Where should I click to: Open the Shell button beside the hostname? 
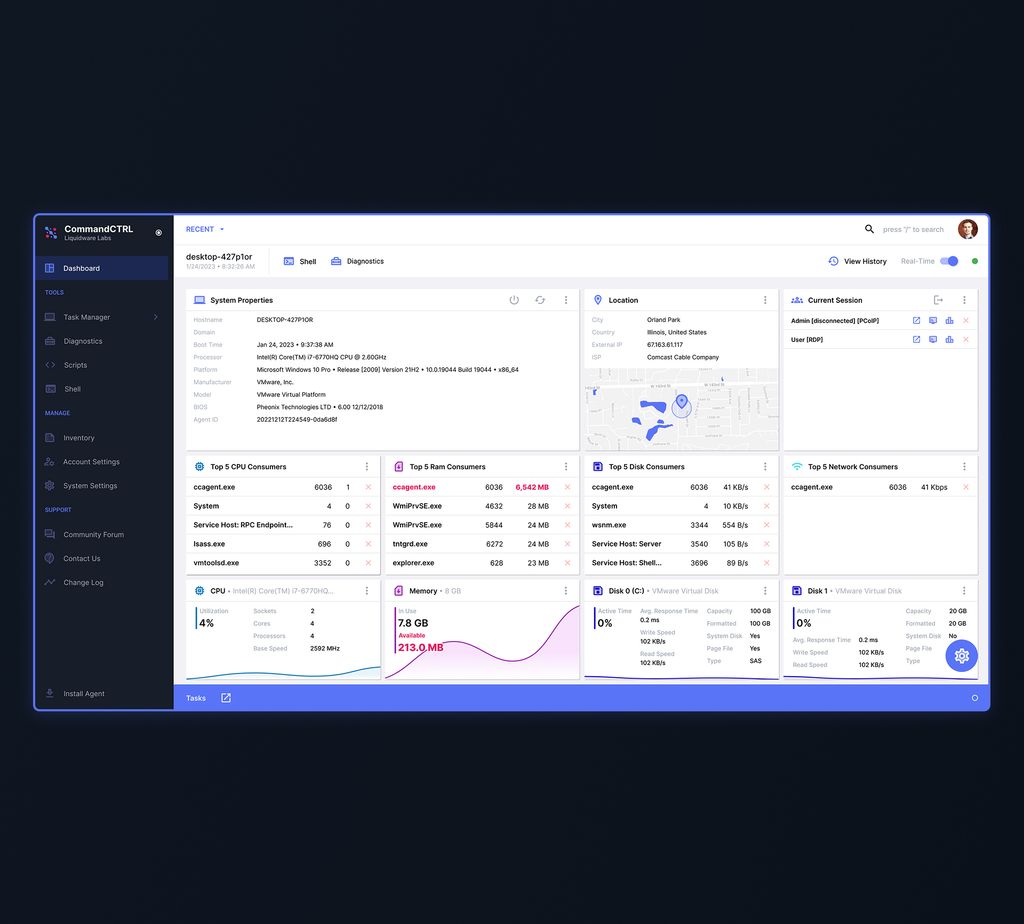point(300,261)
